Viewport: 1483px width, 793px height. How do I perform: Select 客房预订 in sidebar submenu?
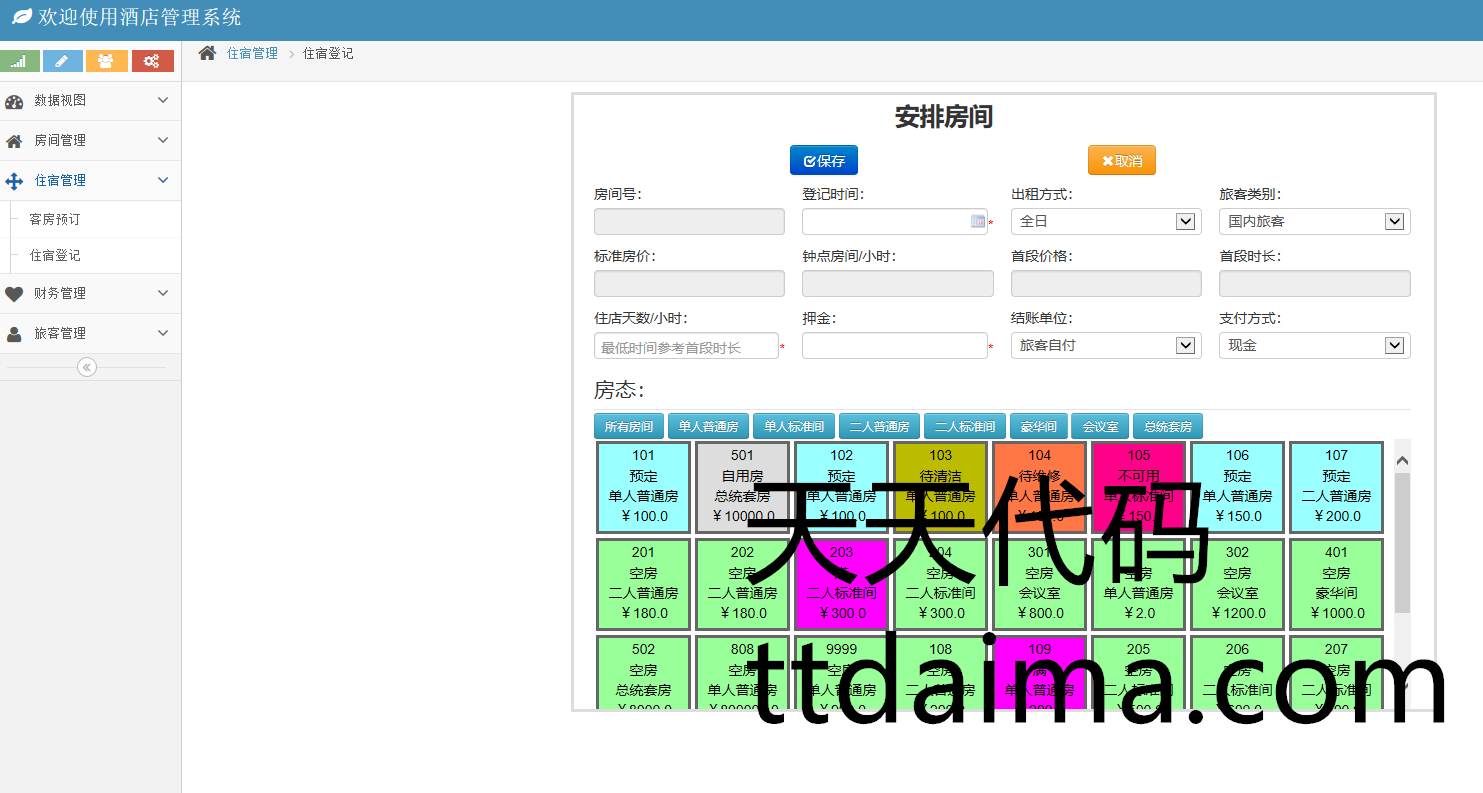coord(55,219)
